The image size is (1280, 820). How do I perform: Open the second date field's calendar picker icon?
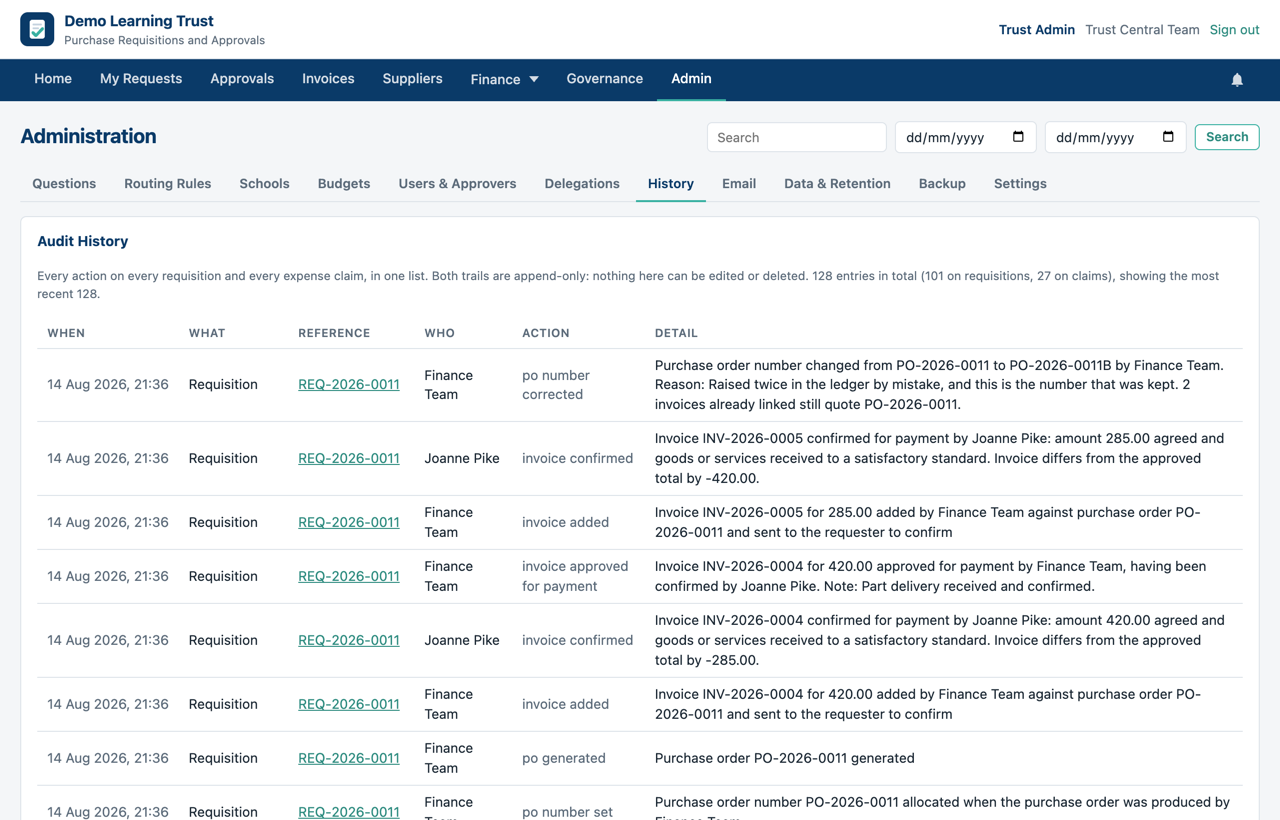[x=1168, y=137]
